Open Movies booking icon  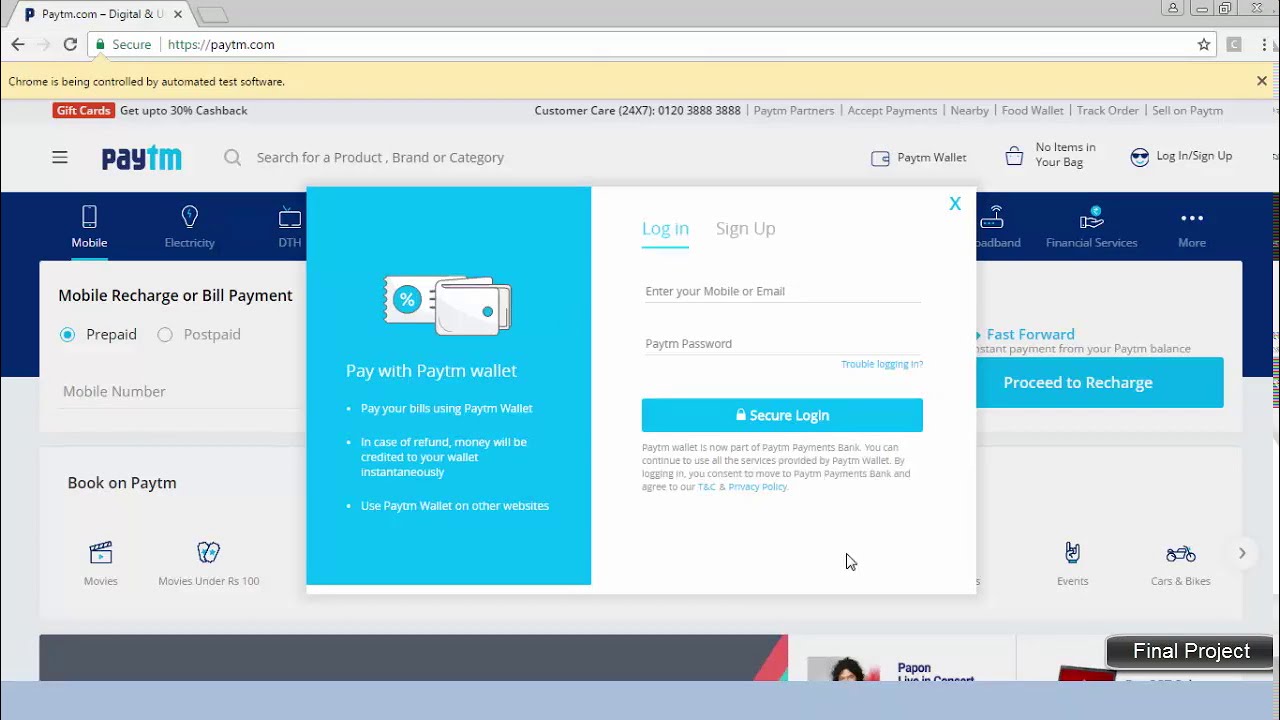pos(101,553)
